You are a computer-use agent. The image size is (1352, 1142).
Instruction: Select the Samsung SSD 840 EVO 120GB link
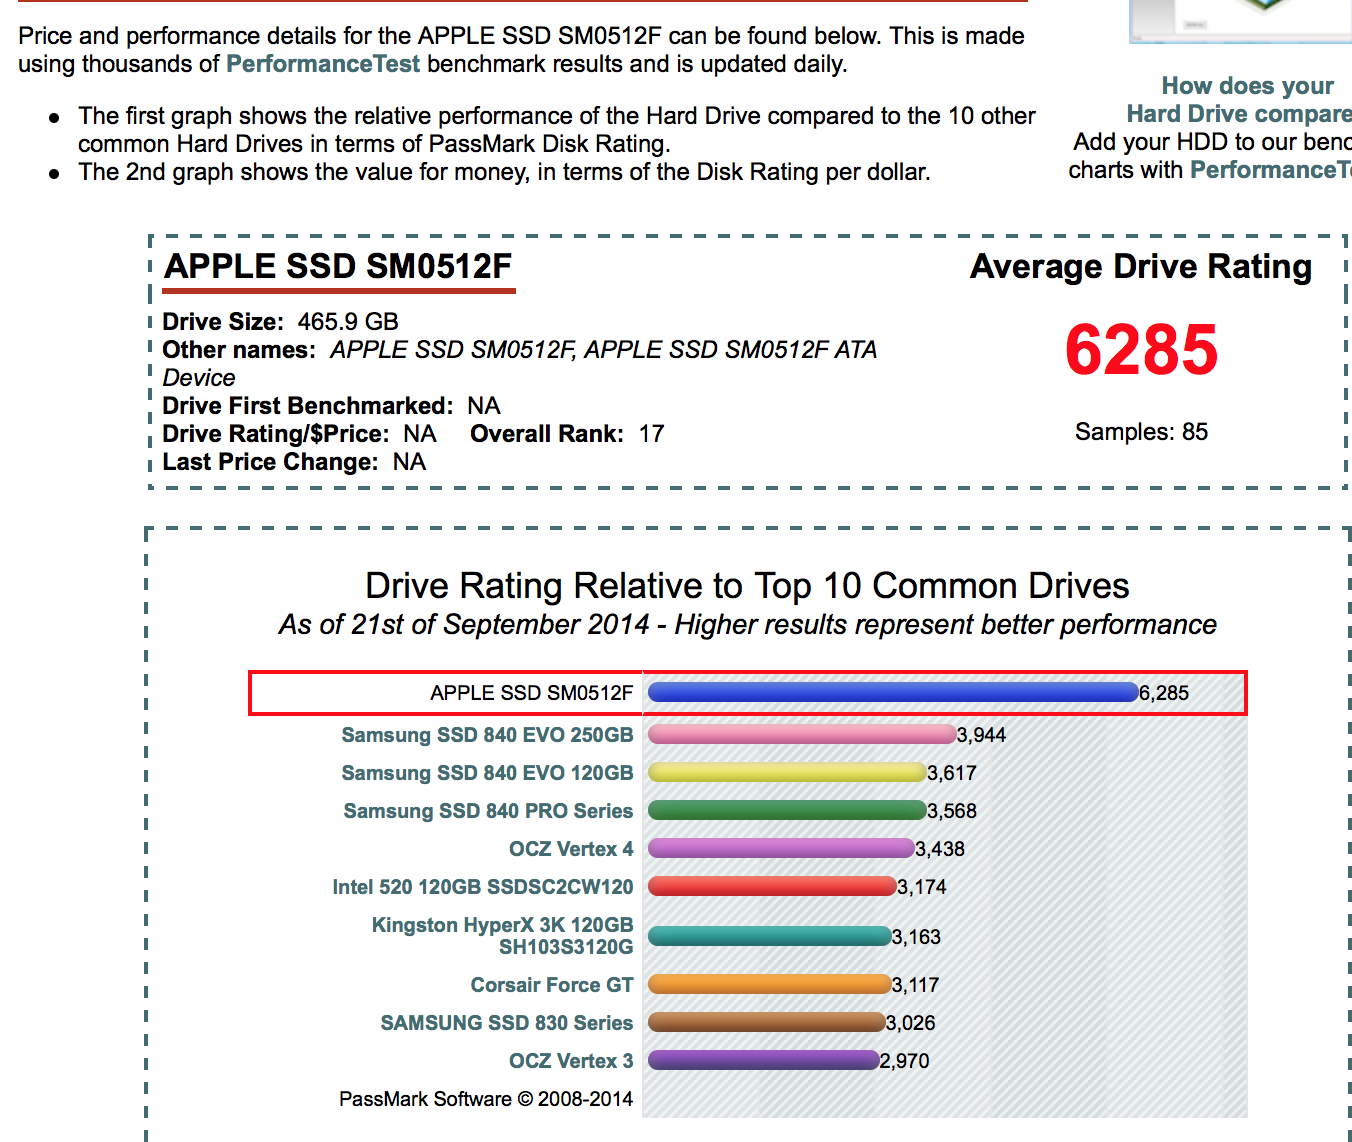(x=487, y=773)
